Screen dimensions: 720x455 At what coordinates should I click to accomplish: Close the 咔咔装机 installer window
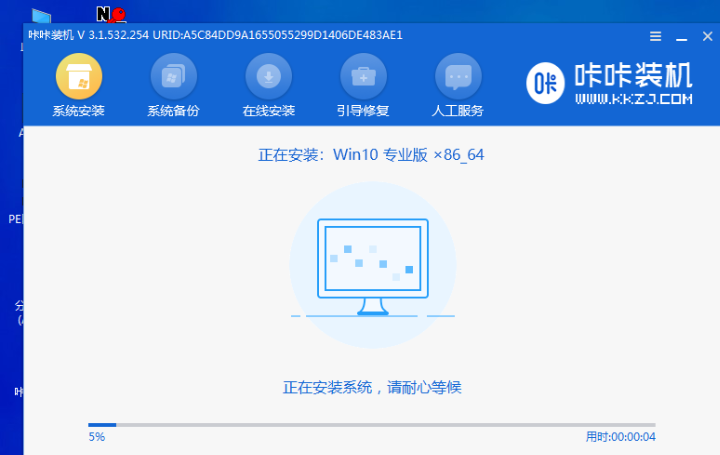point(706,36)
